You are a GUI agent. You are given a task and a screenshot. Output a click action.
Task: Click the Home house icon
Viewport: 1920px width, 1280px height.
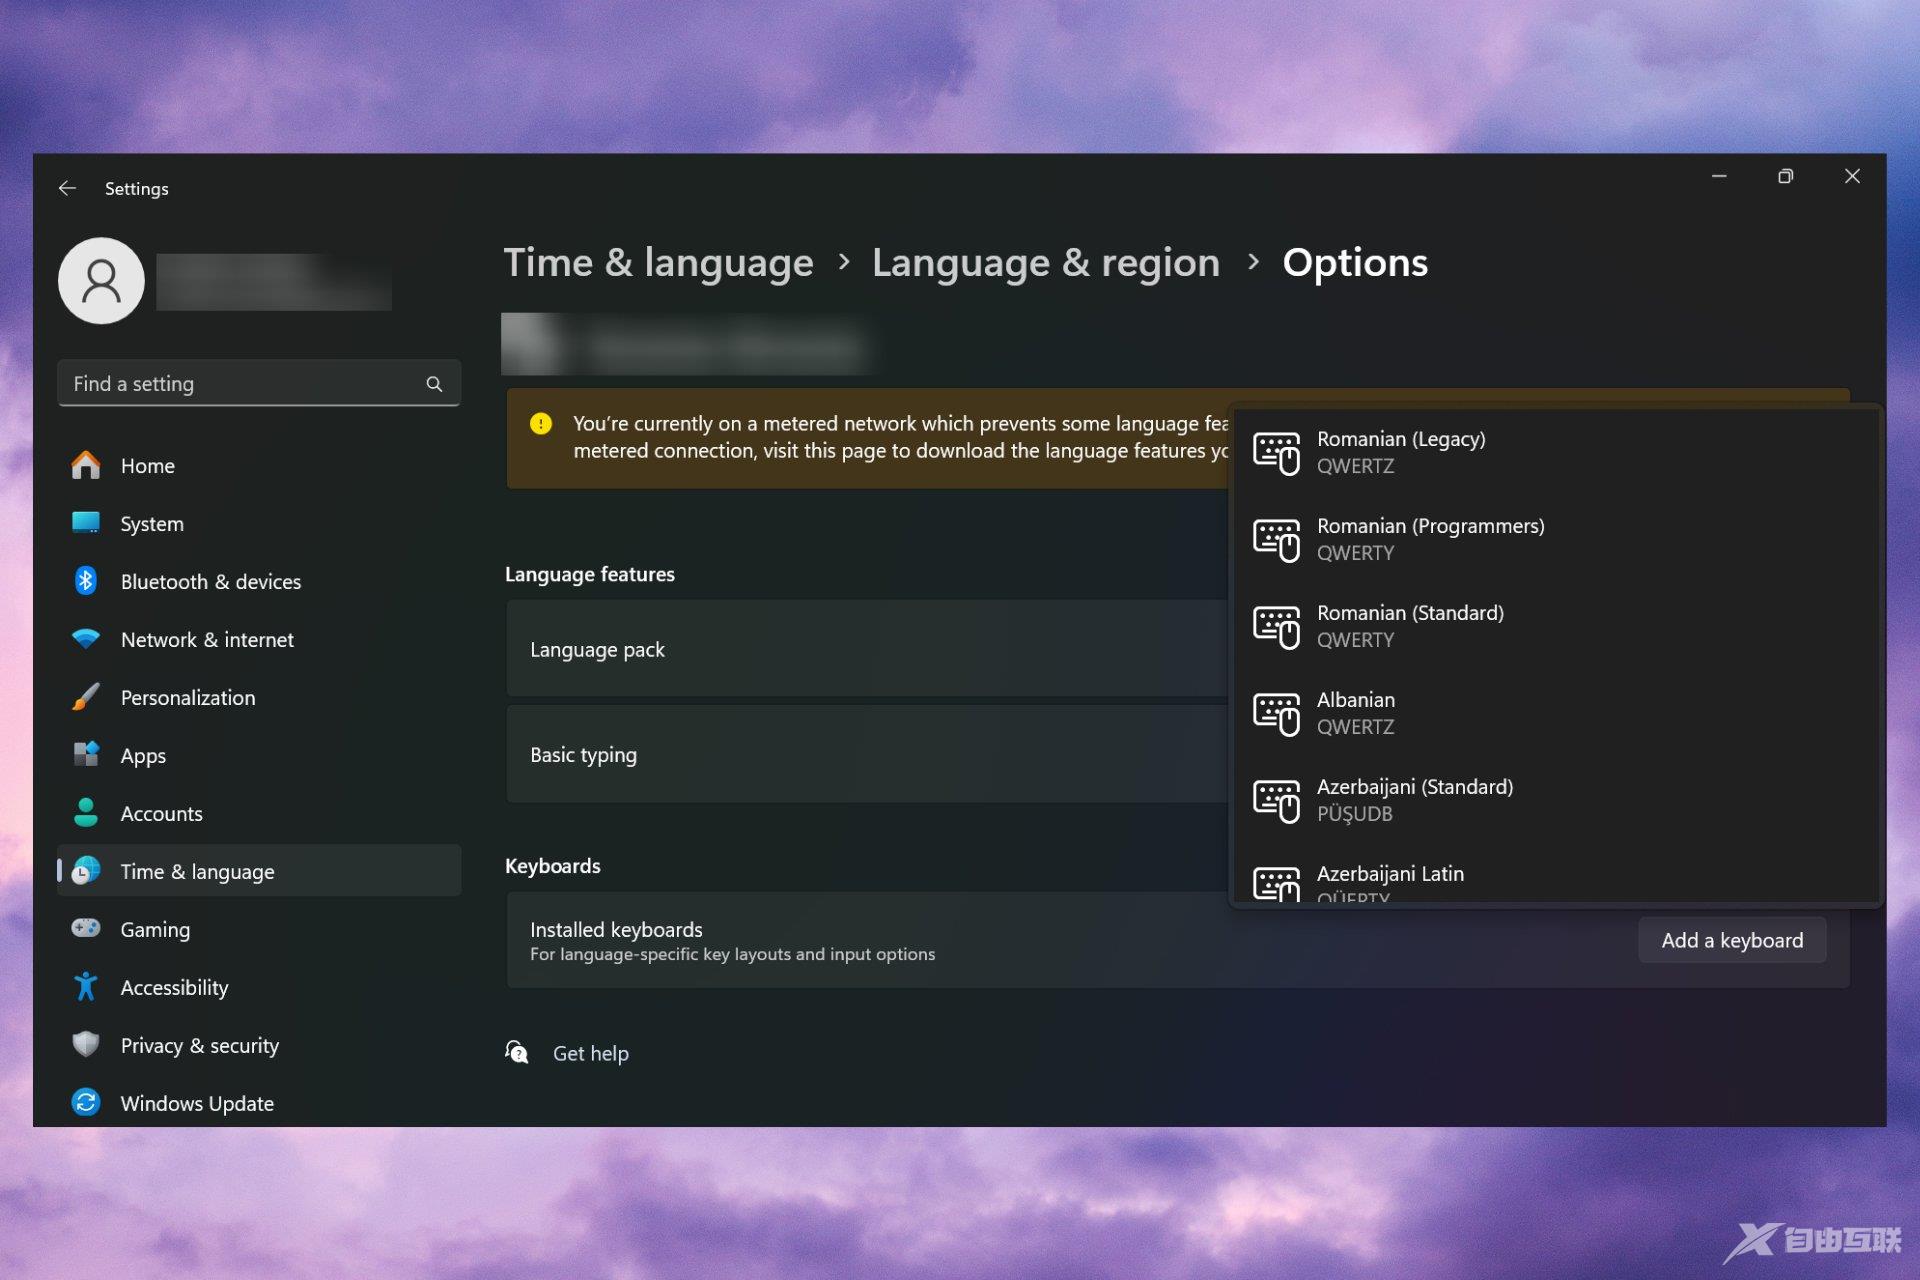tap(86, 465)
